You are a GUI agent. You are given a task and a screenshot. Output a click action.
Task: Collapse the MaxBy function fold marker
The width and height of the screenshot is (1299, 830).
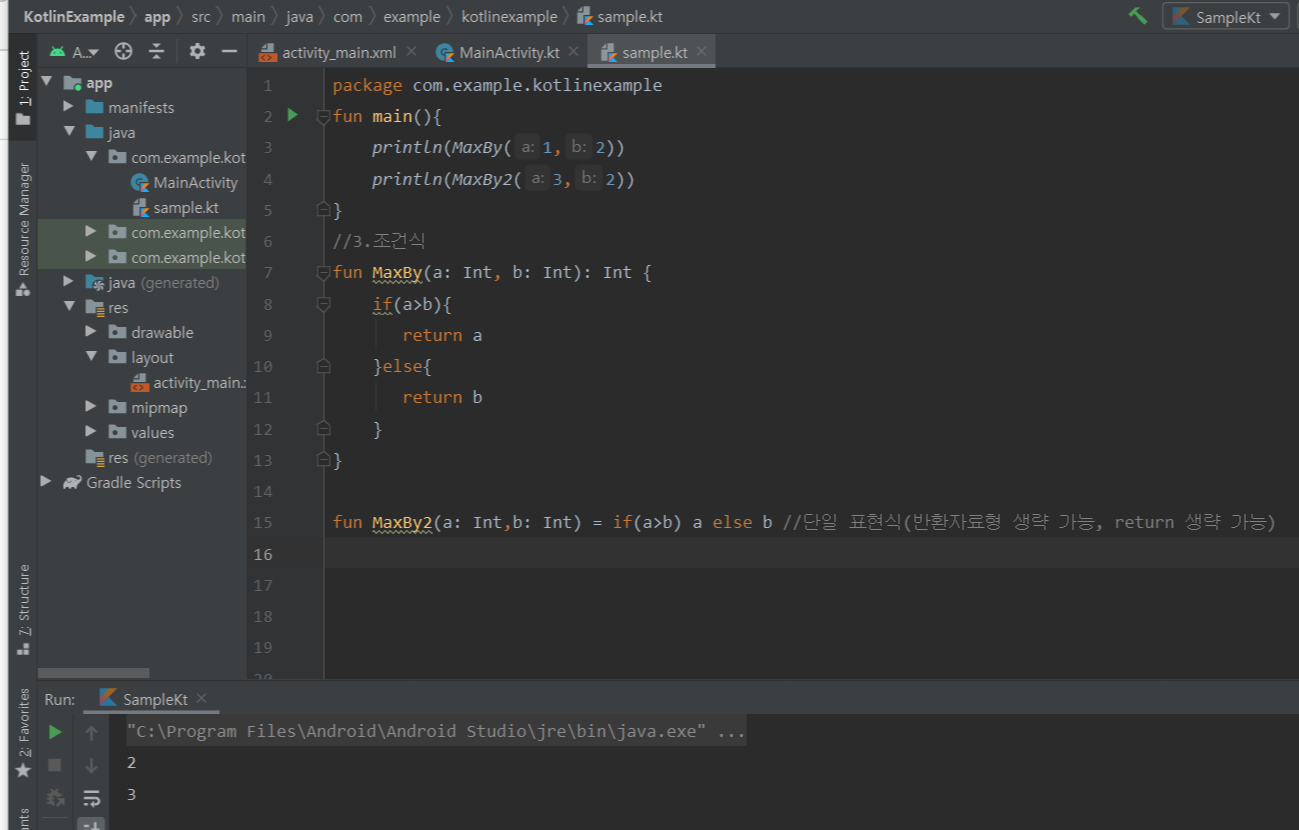click(x=323, y=273)
